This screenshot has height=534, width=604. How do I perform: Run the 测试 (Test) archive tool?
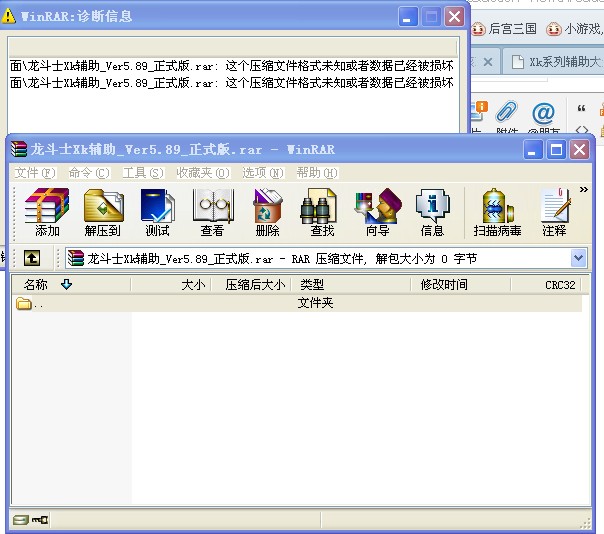[158, 212]
